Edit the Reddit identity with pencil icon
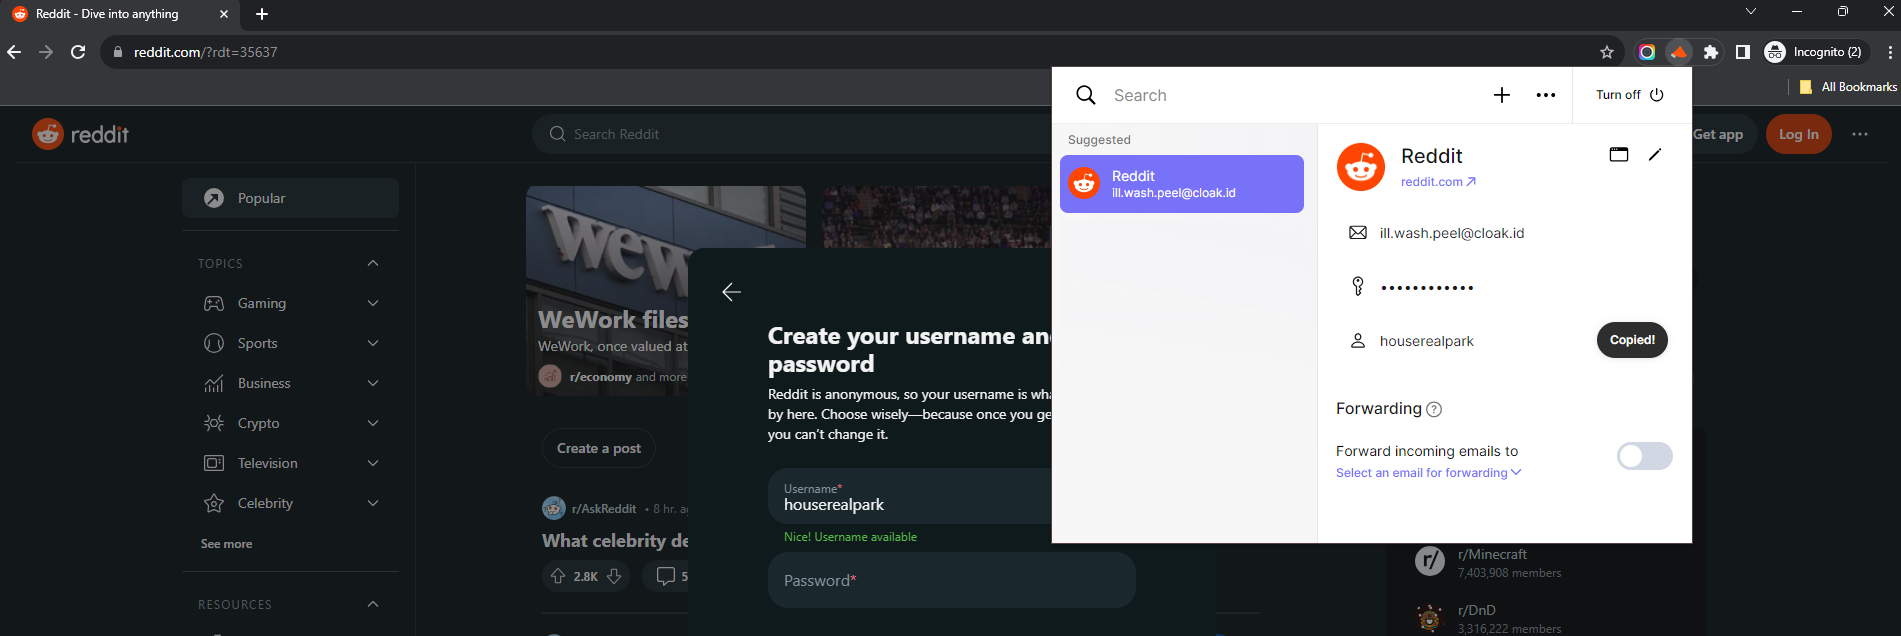 (x=1655, y=154)
